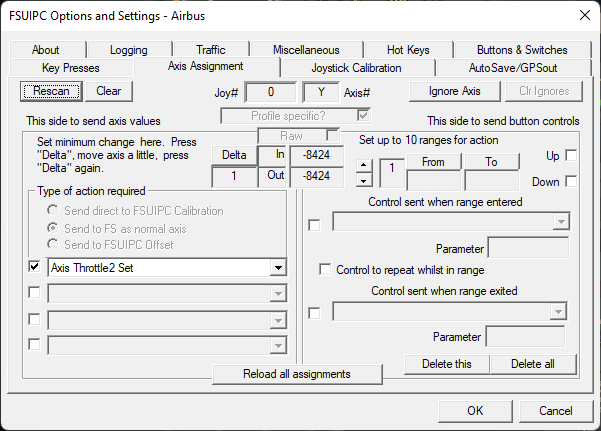Enable the range exited control checkbox

pyautogui.click(x=314, y=314)
